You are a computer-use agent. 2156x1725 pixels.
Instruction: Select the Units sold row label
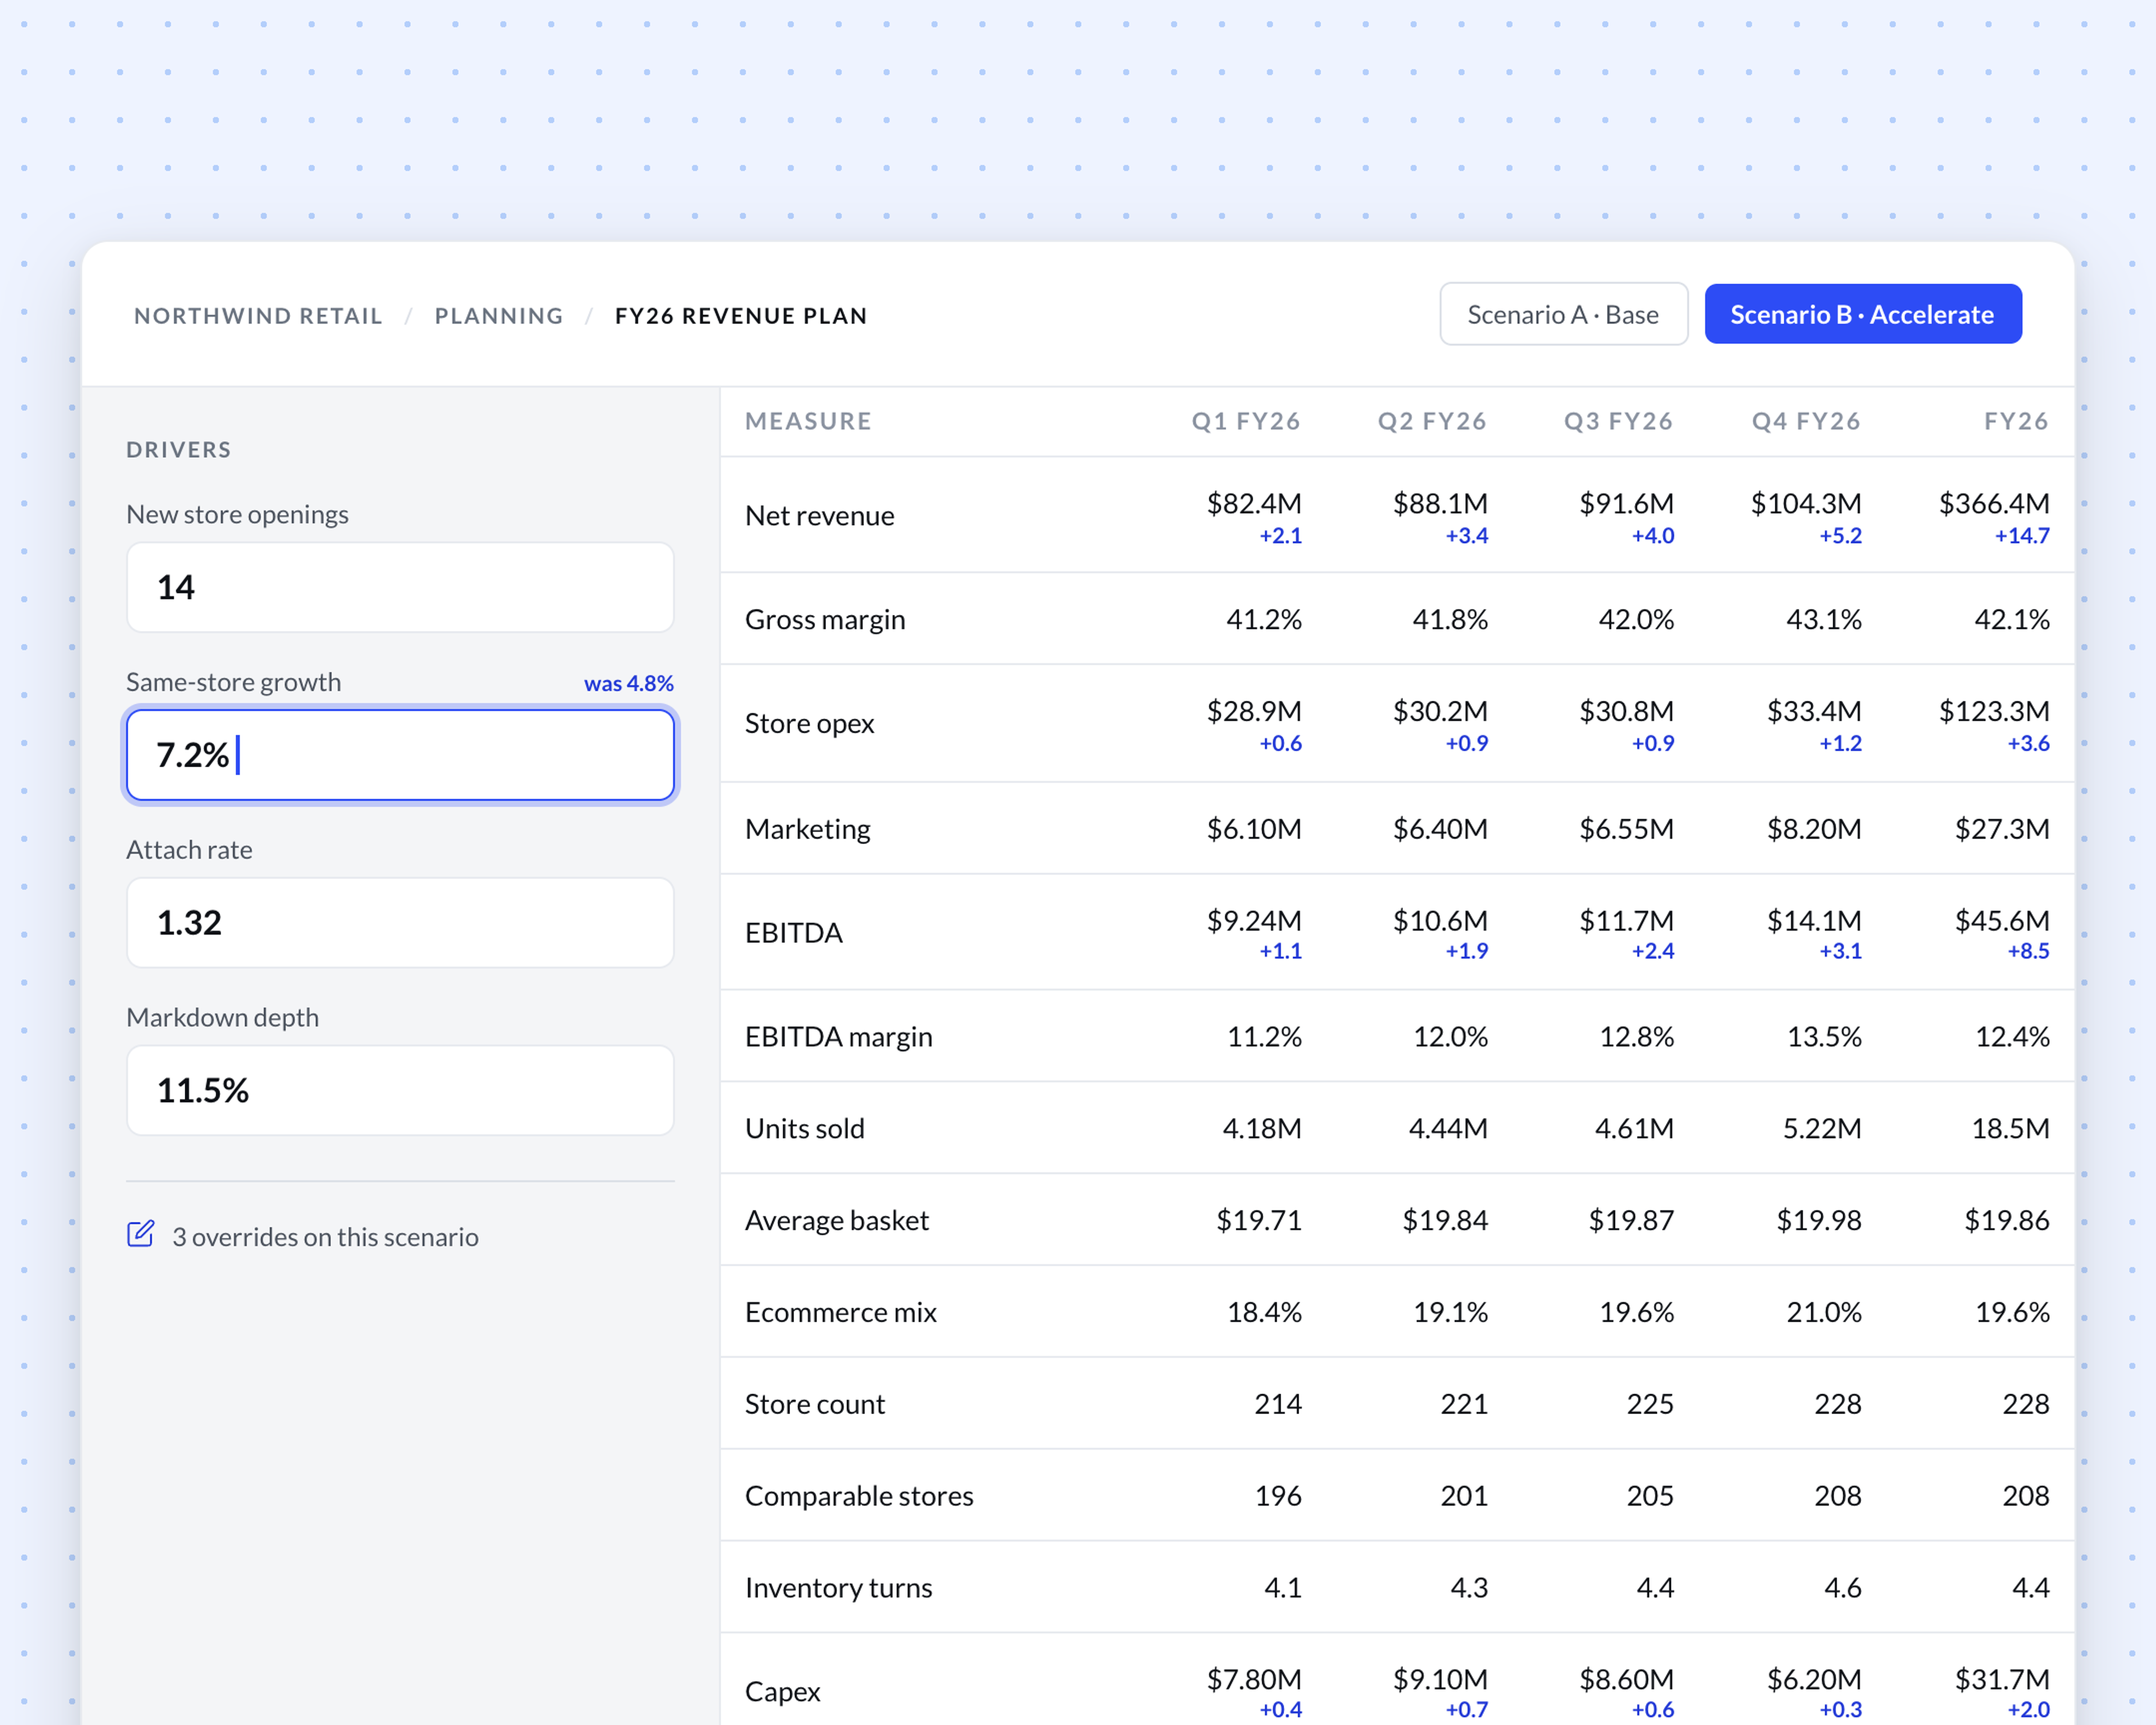click(x=805, y=1129)
